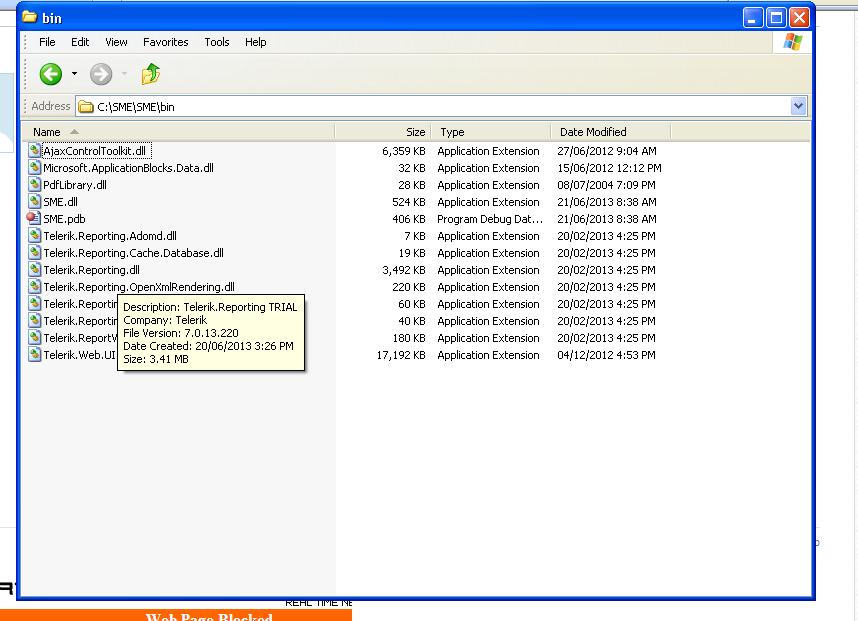Click the Program Debug Dat... type cell
858x621 pixels.
[490, 219]
